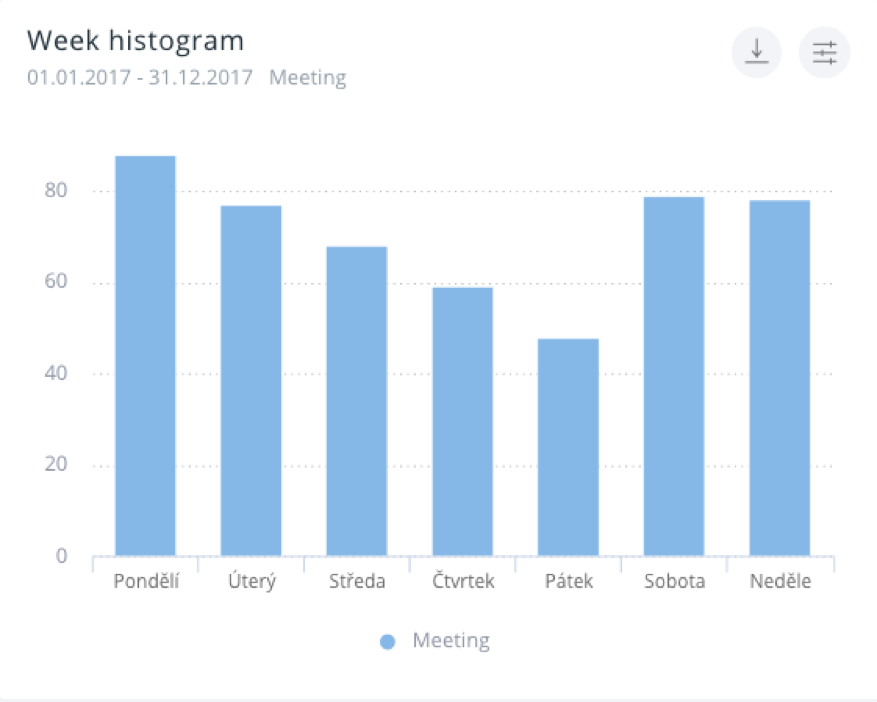Click the Pondělí bar
The height and width of the screenshot is (702, 877).
(x=145, y=356)
